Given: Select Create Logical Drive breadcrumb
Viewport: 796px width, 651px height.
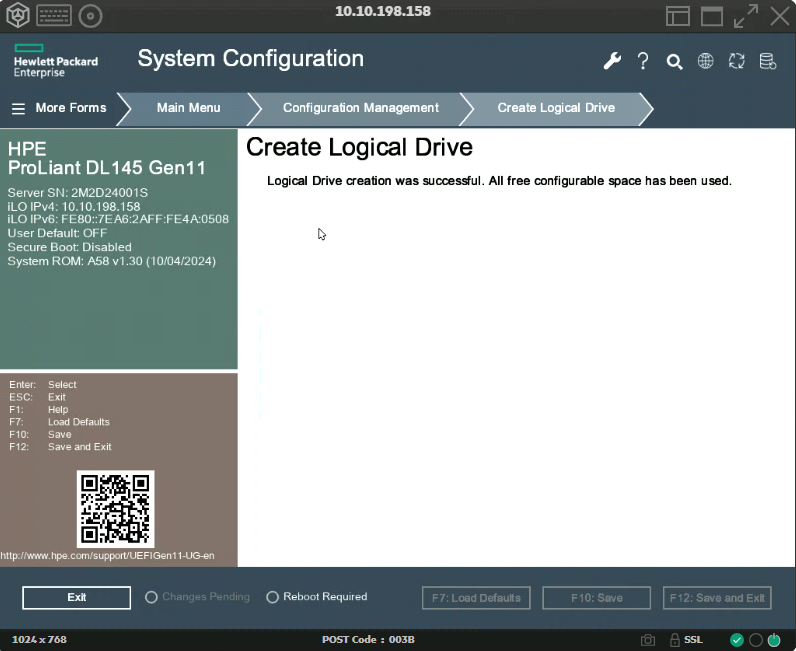Looking at the screenshot, I should pos(556,108).
